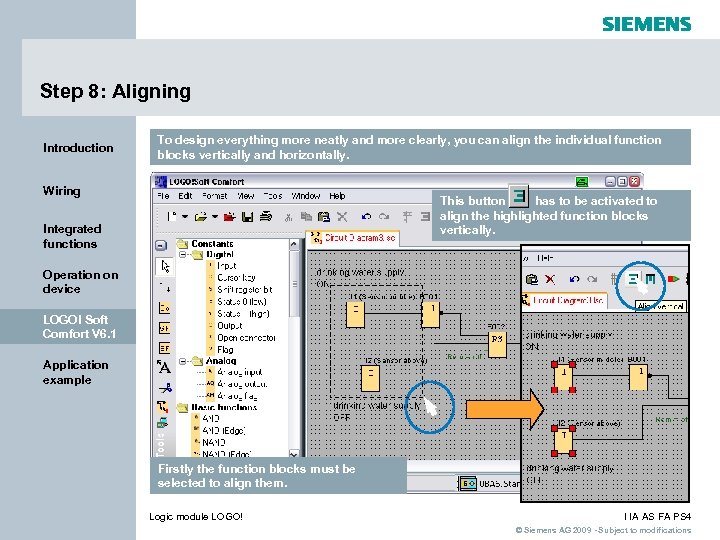Choose the Text 'A' tool
Image resolution: width=720 pixels, height=540 pixels.
coord(164,367)
